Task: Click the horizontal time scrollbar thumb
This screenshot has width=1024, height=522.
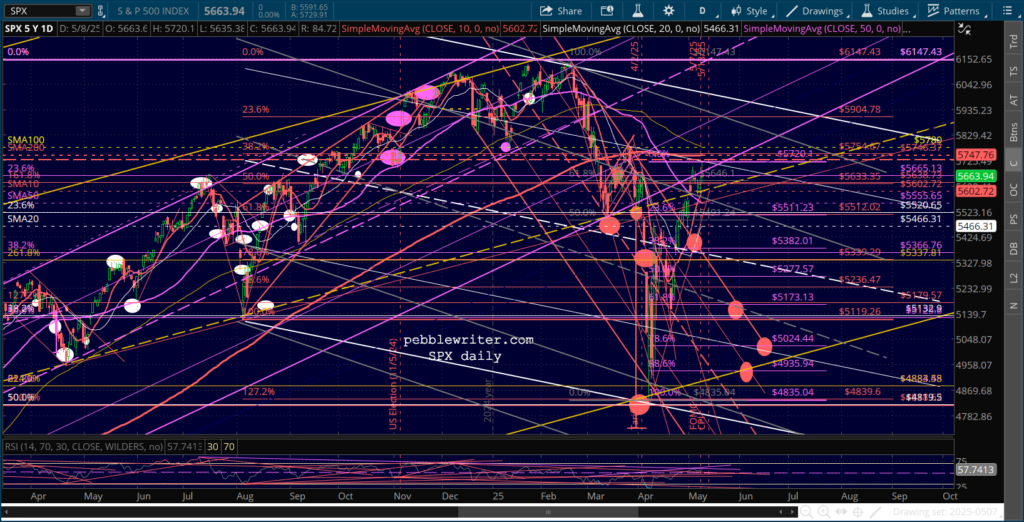Action: 546,512
